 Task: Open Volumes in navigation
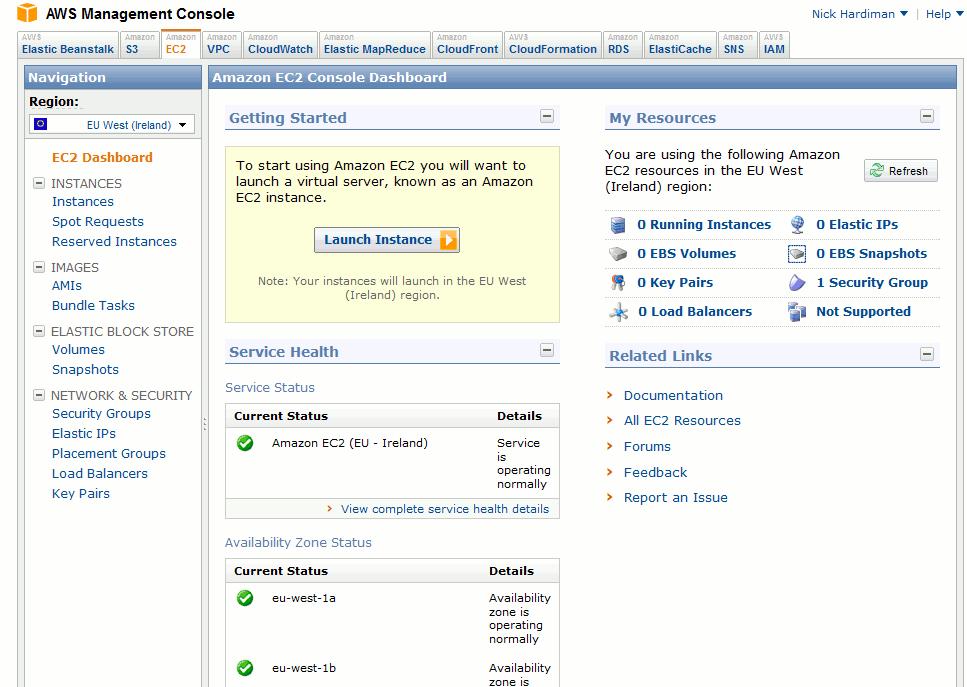tap(78, 350)
